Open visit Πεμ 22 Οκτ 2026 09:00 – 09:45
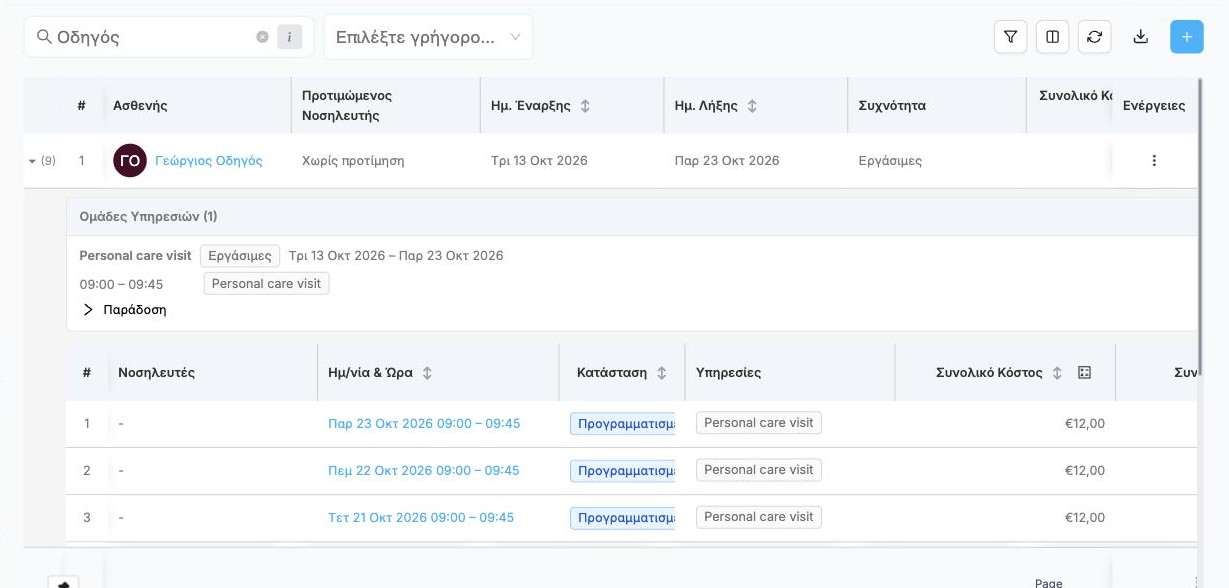The width and height of the screenshot is (1229, 588). point(424,470)
